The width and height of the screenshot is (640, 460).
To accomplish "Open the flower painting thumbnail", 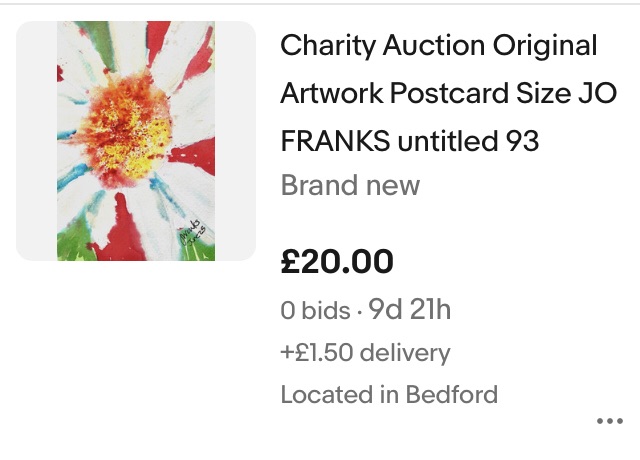I will pyautogui.click(x=136, y=141).
